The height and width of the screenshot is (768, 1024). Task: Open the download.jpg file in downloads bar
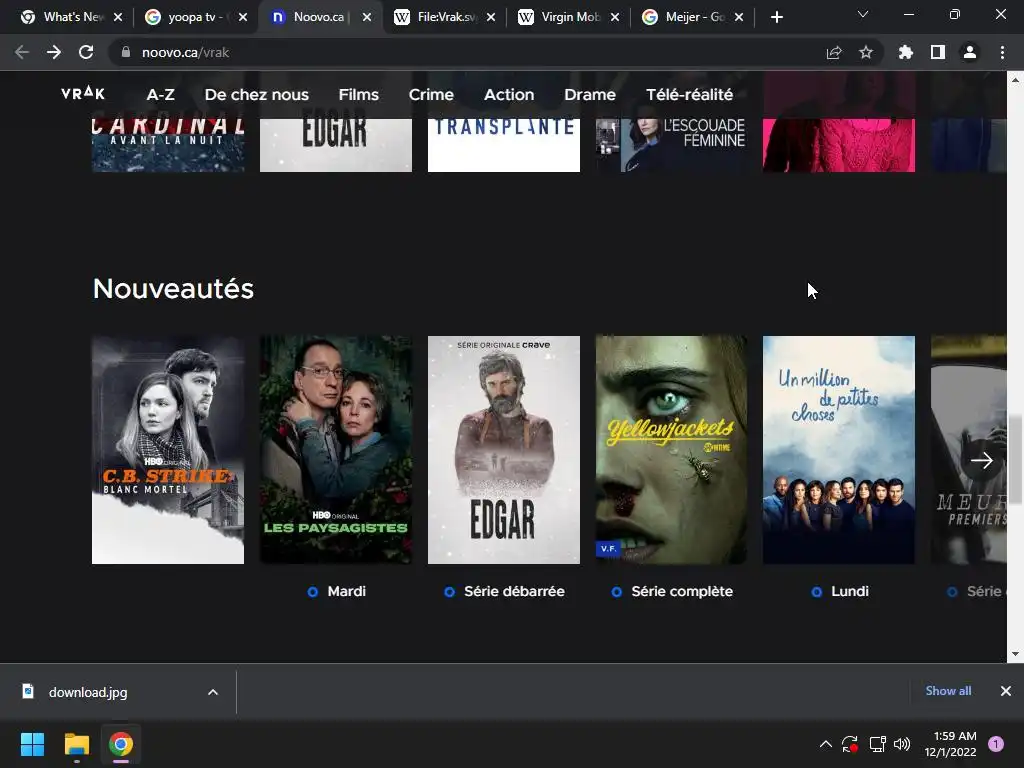pyautogui.click(x=88, y=692)
